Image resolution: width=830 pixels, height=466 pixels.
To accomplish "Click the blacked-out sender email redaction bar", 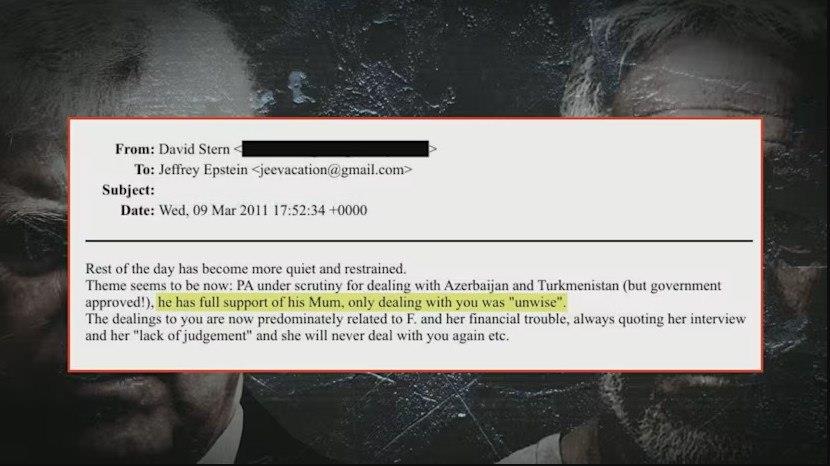I will [x=335, y=149].
